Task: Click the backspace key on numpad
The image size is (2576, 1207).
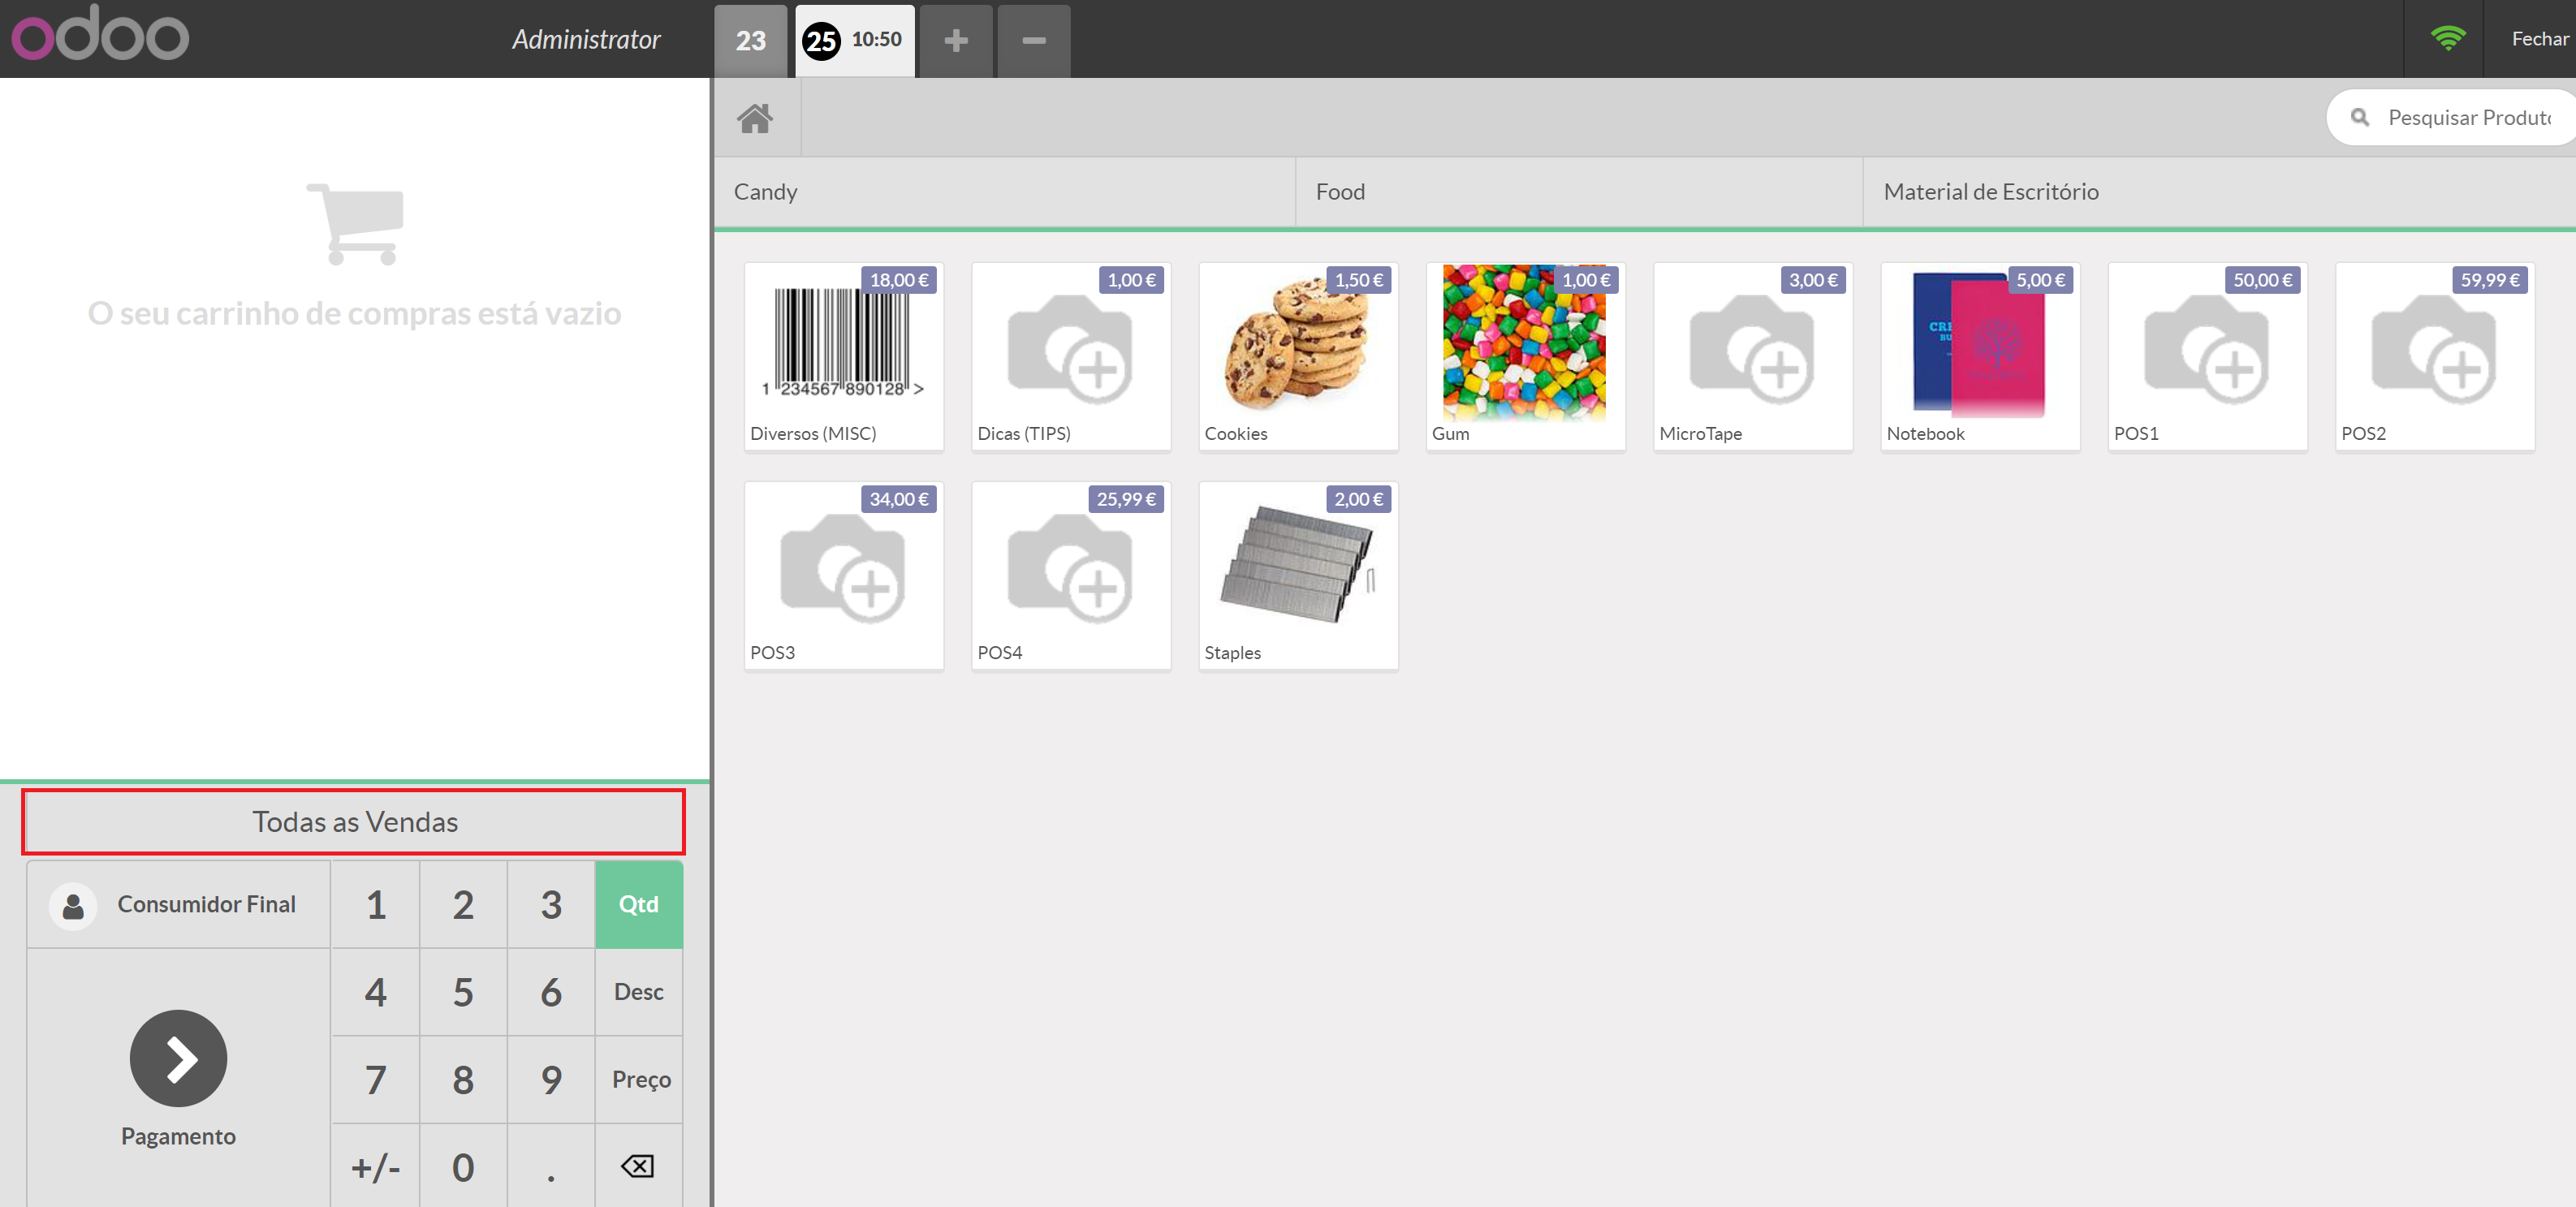Action: coord(637,1166)
